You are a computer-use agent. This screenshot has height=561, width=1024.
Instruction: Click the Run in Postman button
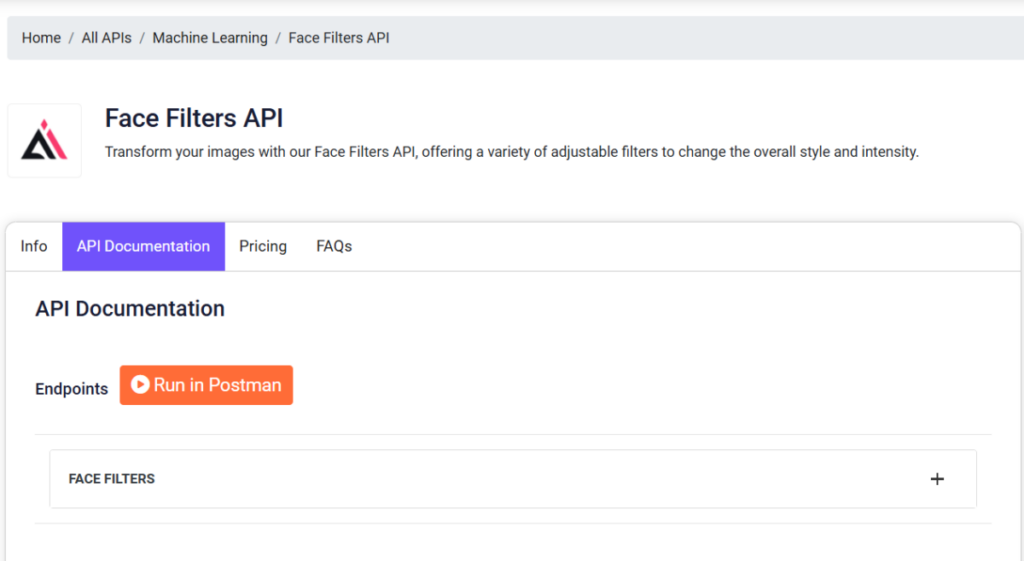[206, 385]
